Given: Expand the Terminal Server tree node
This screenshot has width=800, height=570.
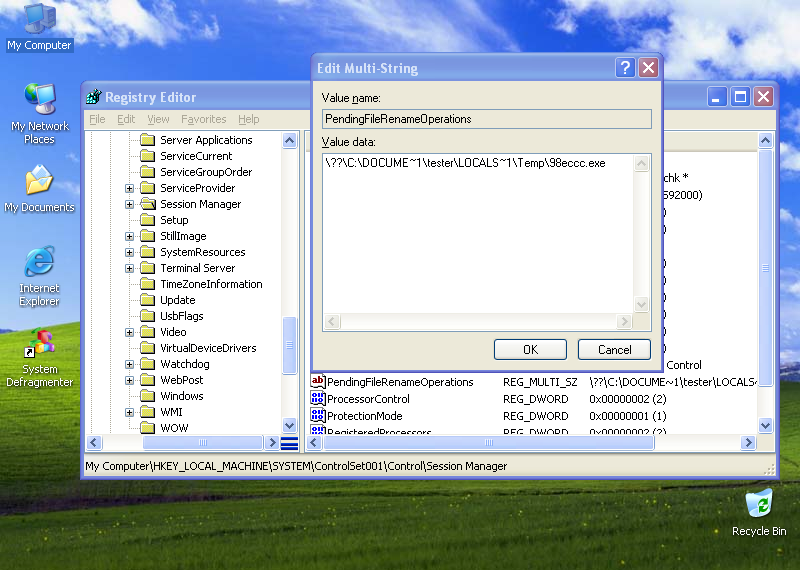Looking at the screenshot, I should coord(130,268).
